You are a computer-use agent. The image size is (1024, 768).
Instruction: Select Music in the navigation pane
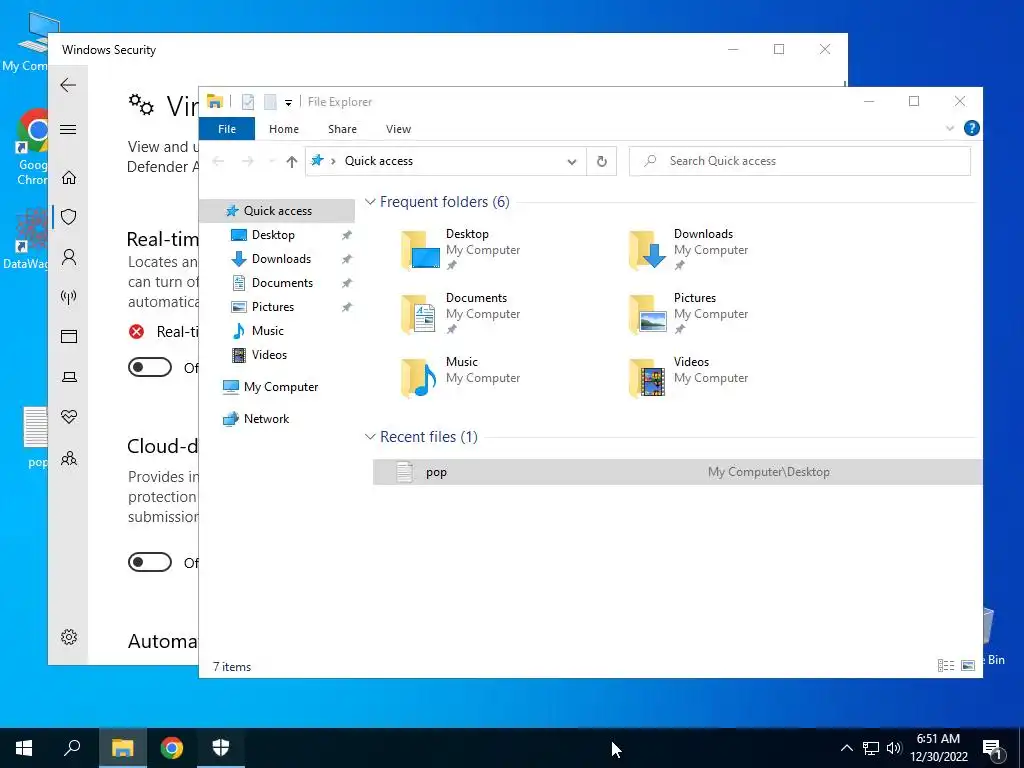[x=267, y=330]
